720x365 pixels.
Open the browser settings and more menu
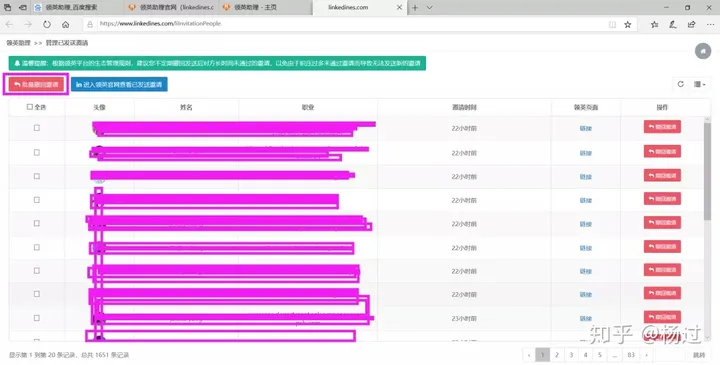coord(709,24)
